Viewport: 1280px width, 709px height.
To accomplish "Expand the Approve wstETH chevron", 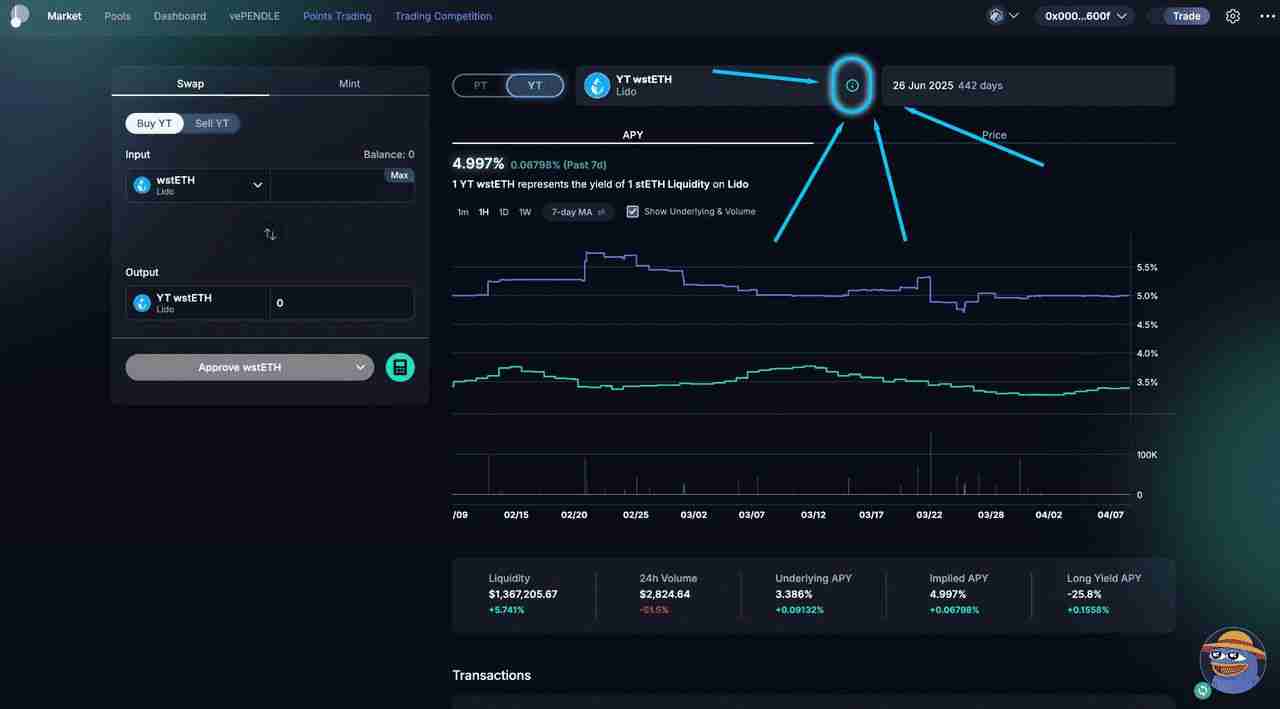I will click(x=360, y=367).
